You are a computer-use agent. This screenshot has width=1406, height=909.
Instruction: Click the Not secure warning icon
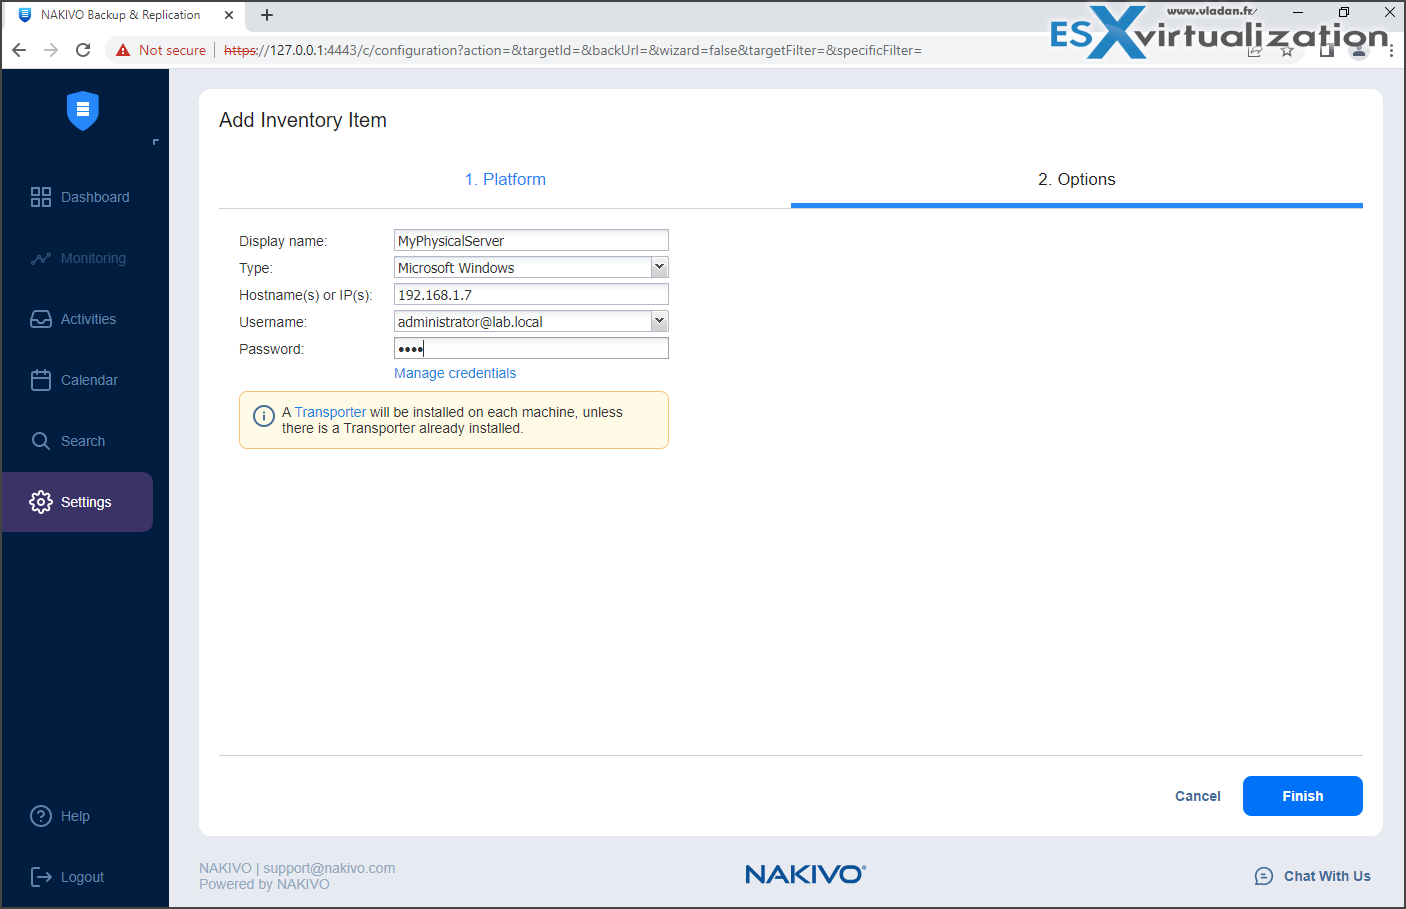tap(123, 50)
